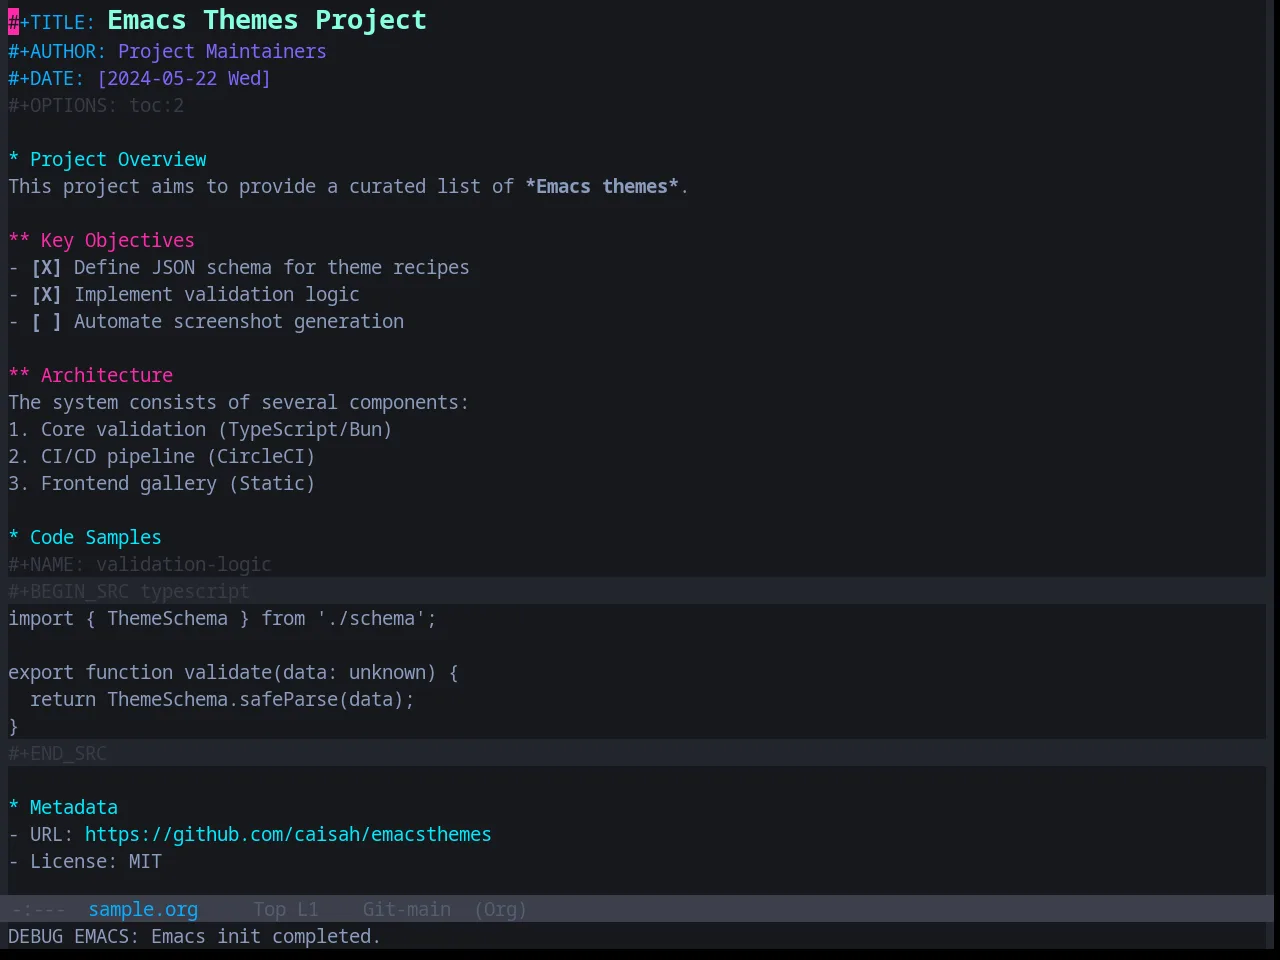The height and width of the screenshot is (960, 1280).
Task: Click the 'Code Samples' heading text
Action: pos(96,537)
